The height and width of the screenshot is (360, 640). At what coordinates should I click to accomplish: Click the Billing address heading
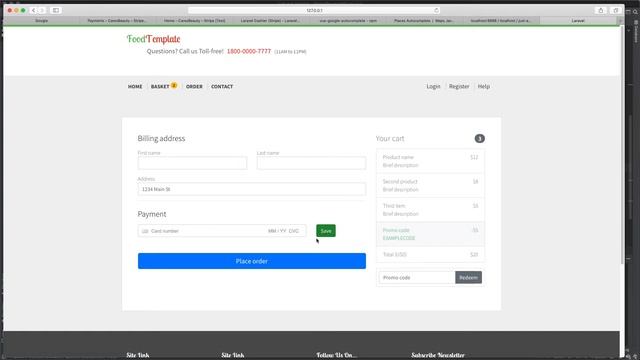point(161,138)
